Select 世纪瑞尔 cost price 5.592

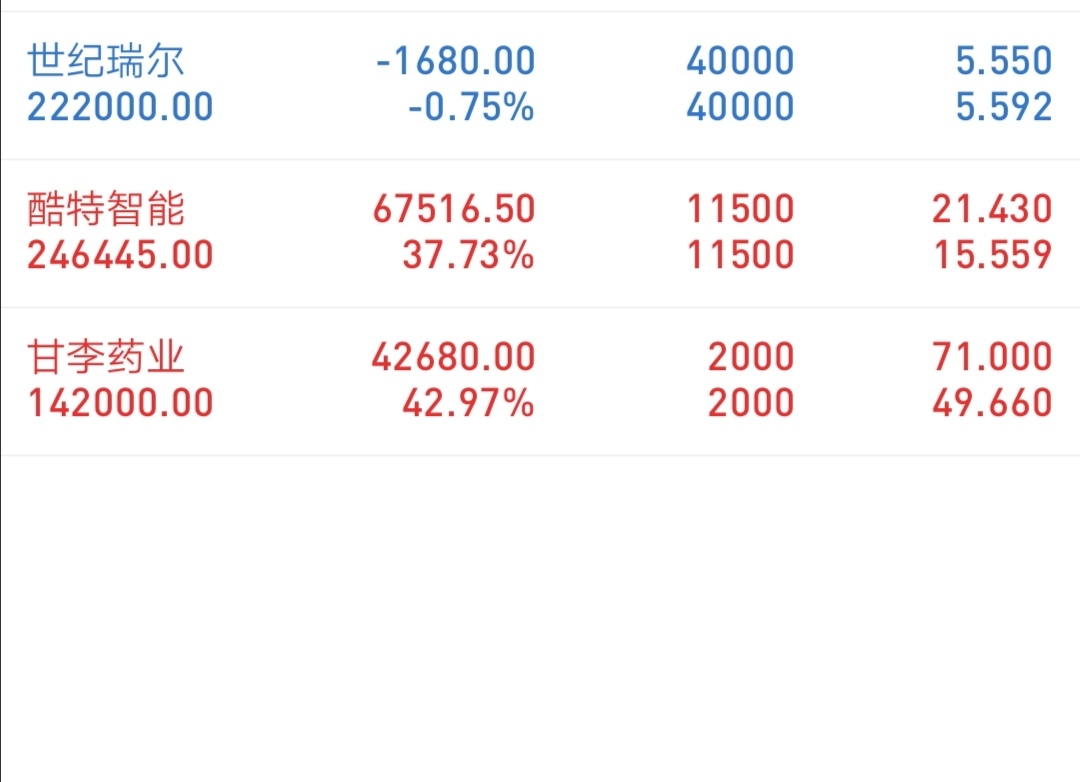point(1004,107)
